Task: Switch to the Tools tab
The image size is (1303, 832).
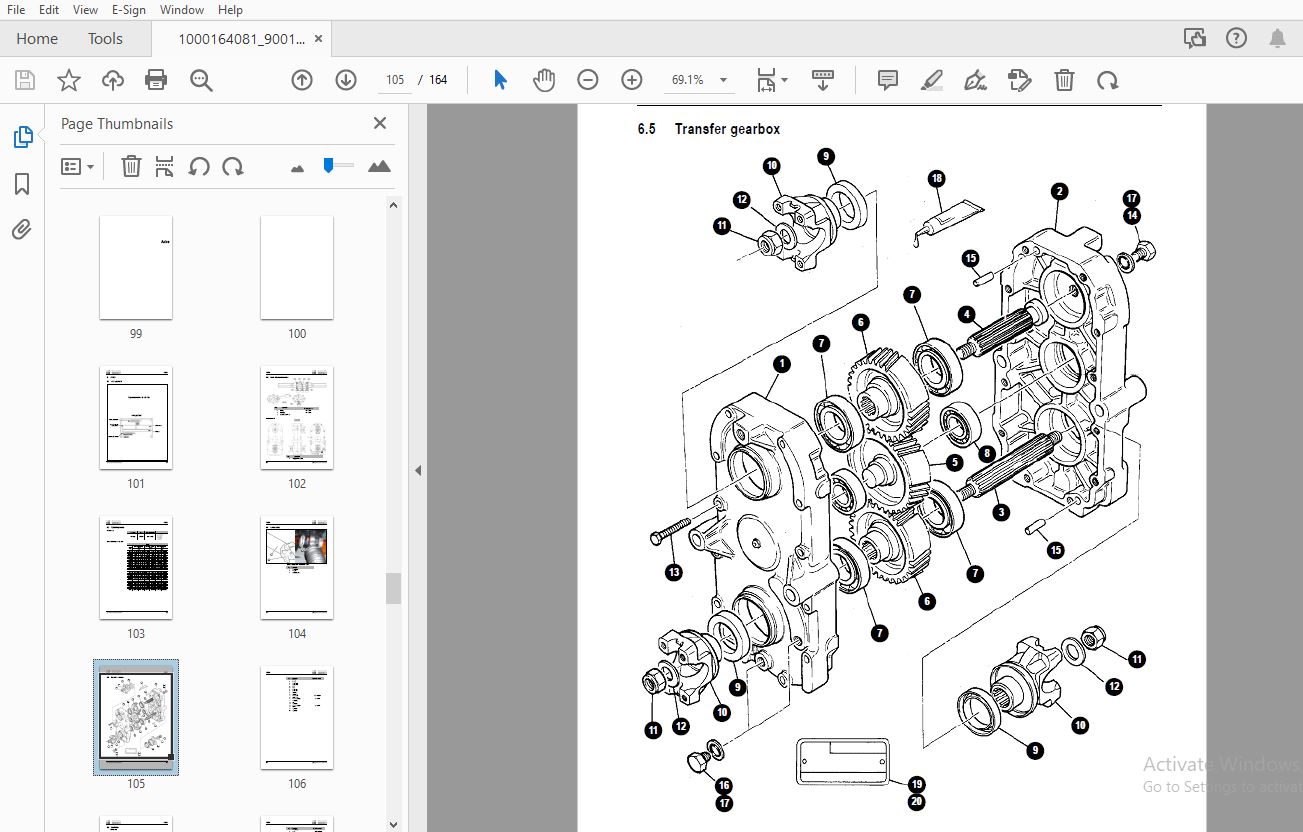Action: point(105,38)
